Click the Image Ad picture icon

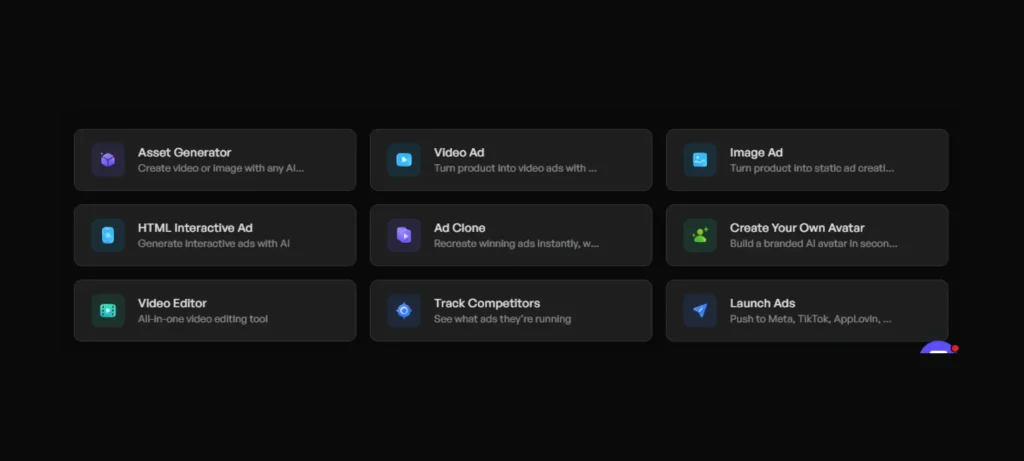[x=700, y=160]
